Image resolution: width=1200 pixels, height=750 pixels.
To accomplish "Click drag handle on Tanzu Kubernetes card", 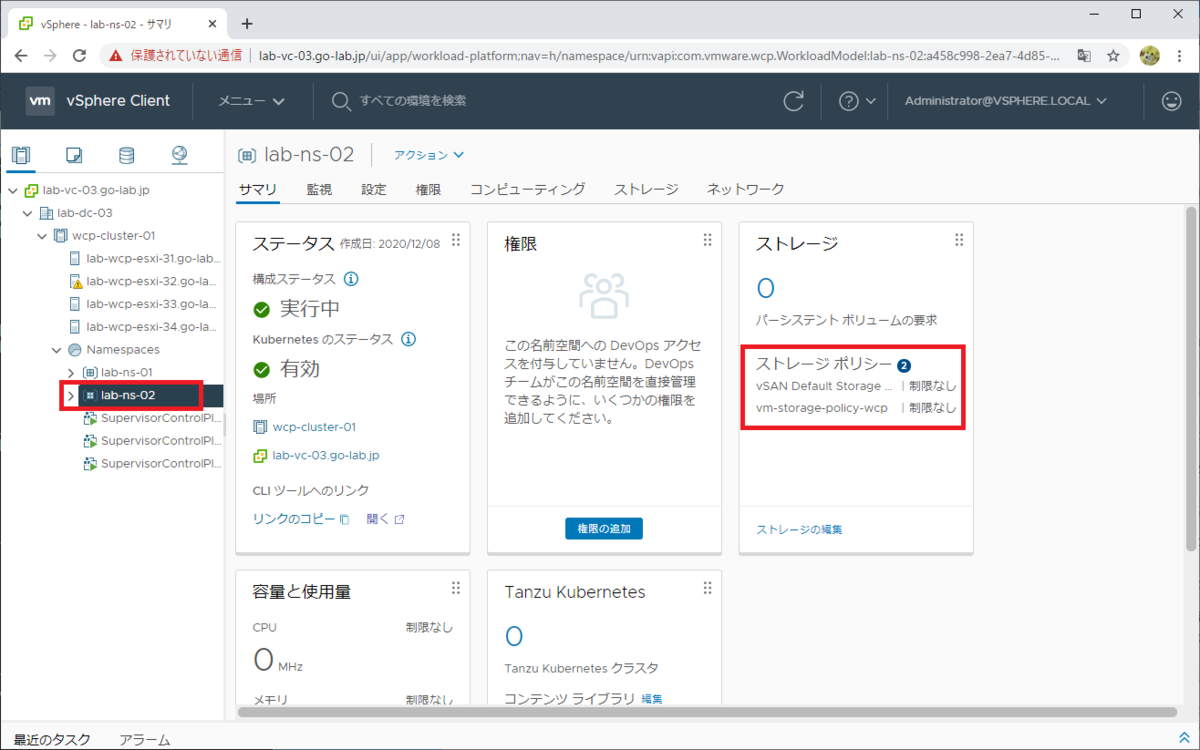I will pyautogui.click(x=707, y=588).
